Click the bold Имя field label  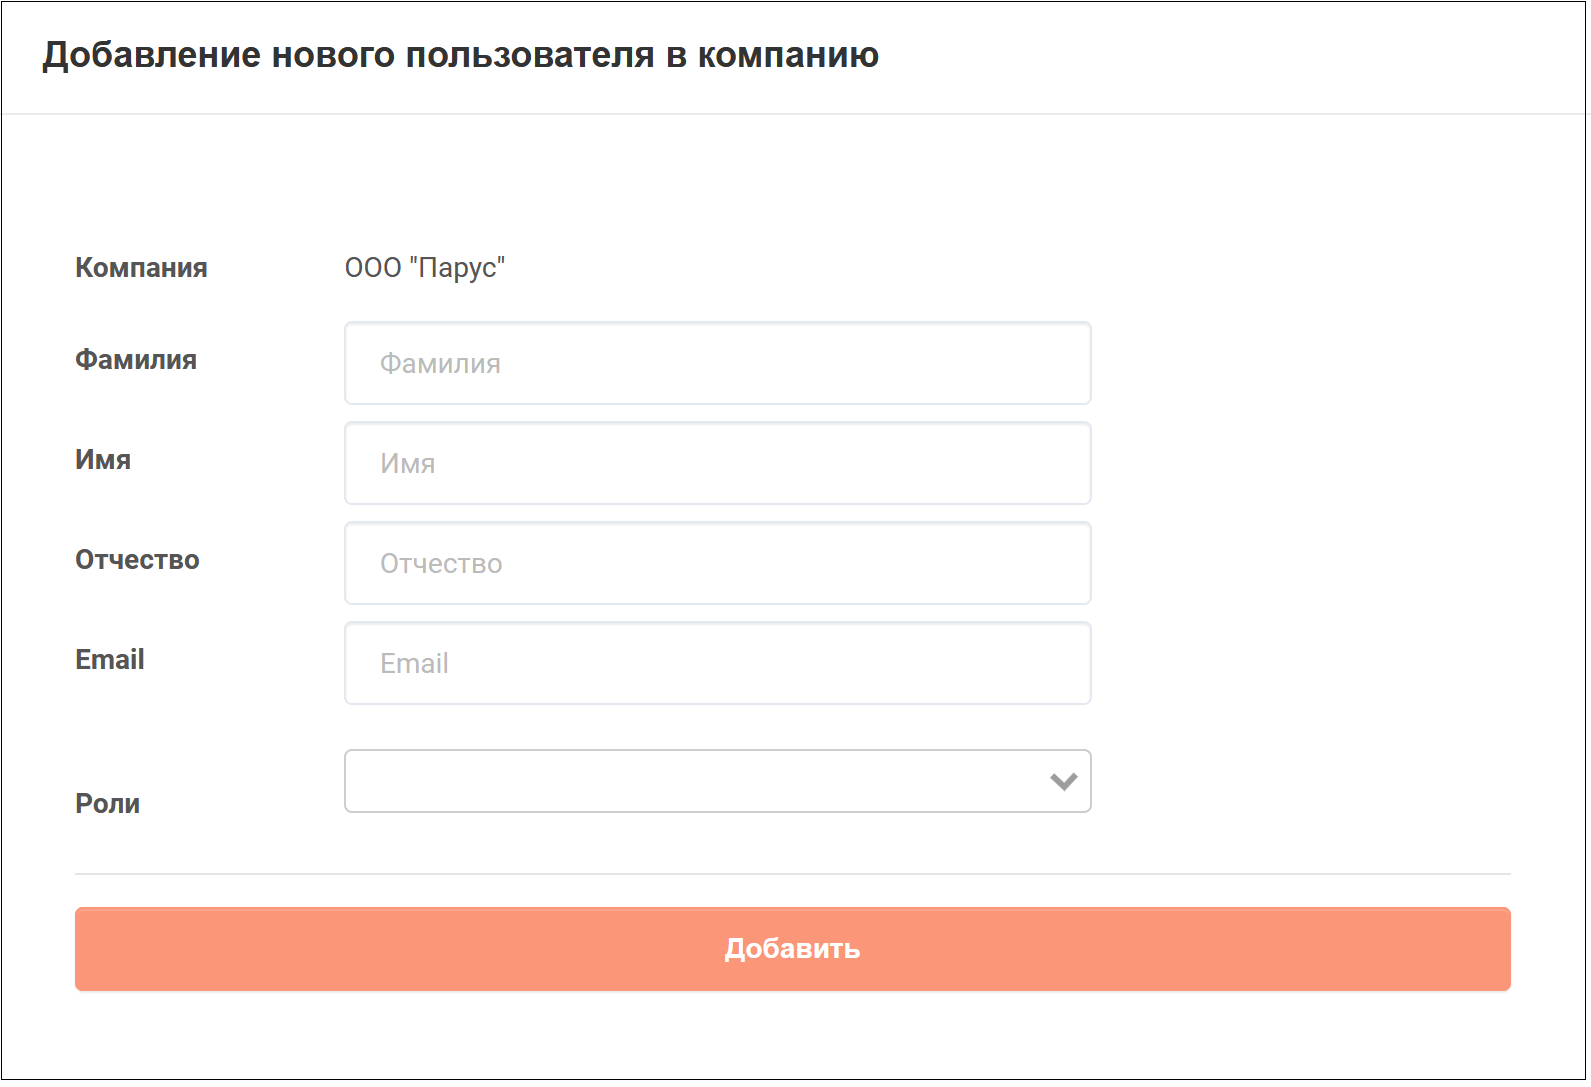point(103,460)
